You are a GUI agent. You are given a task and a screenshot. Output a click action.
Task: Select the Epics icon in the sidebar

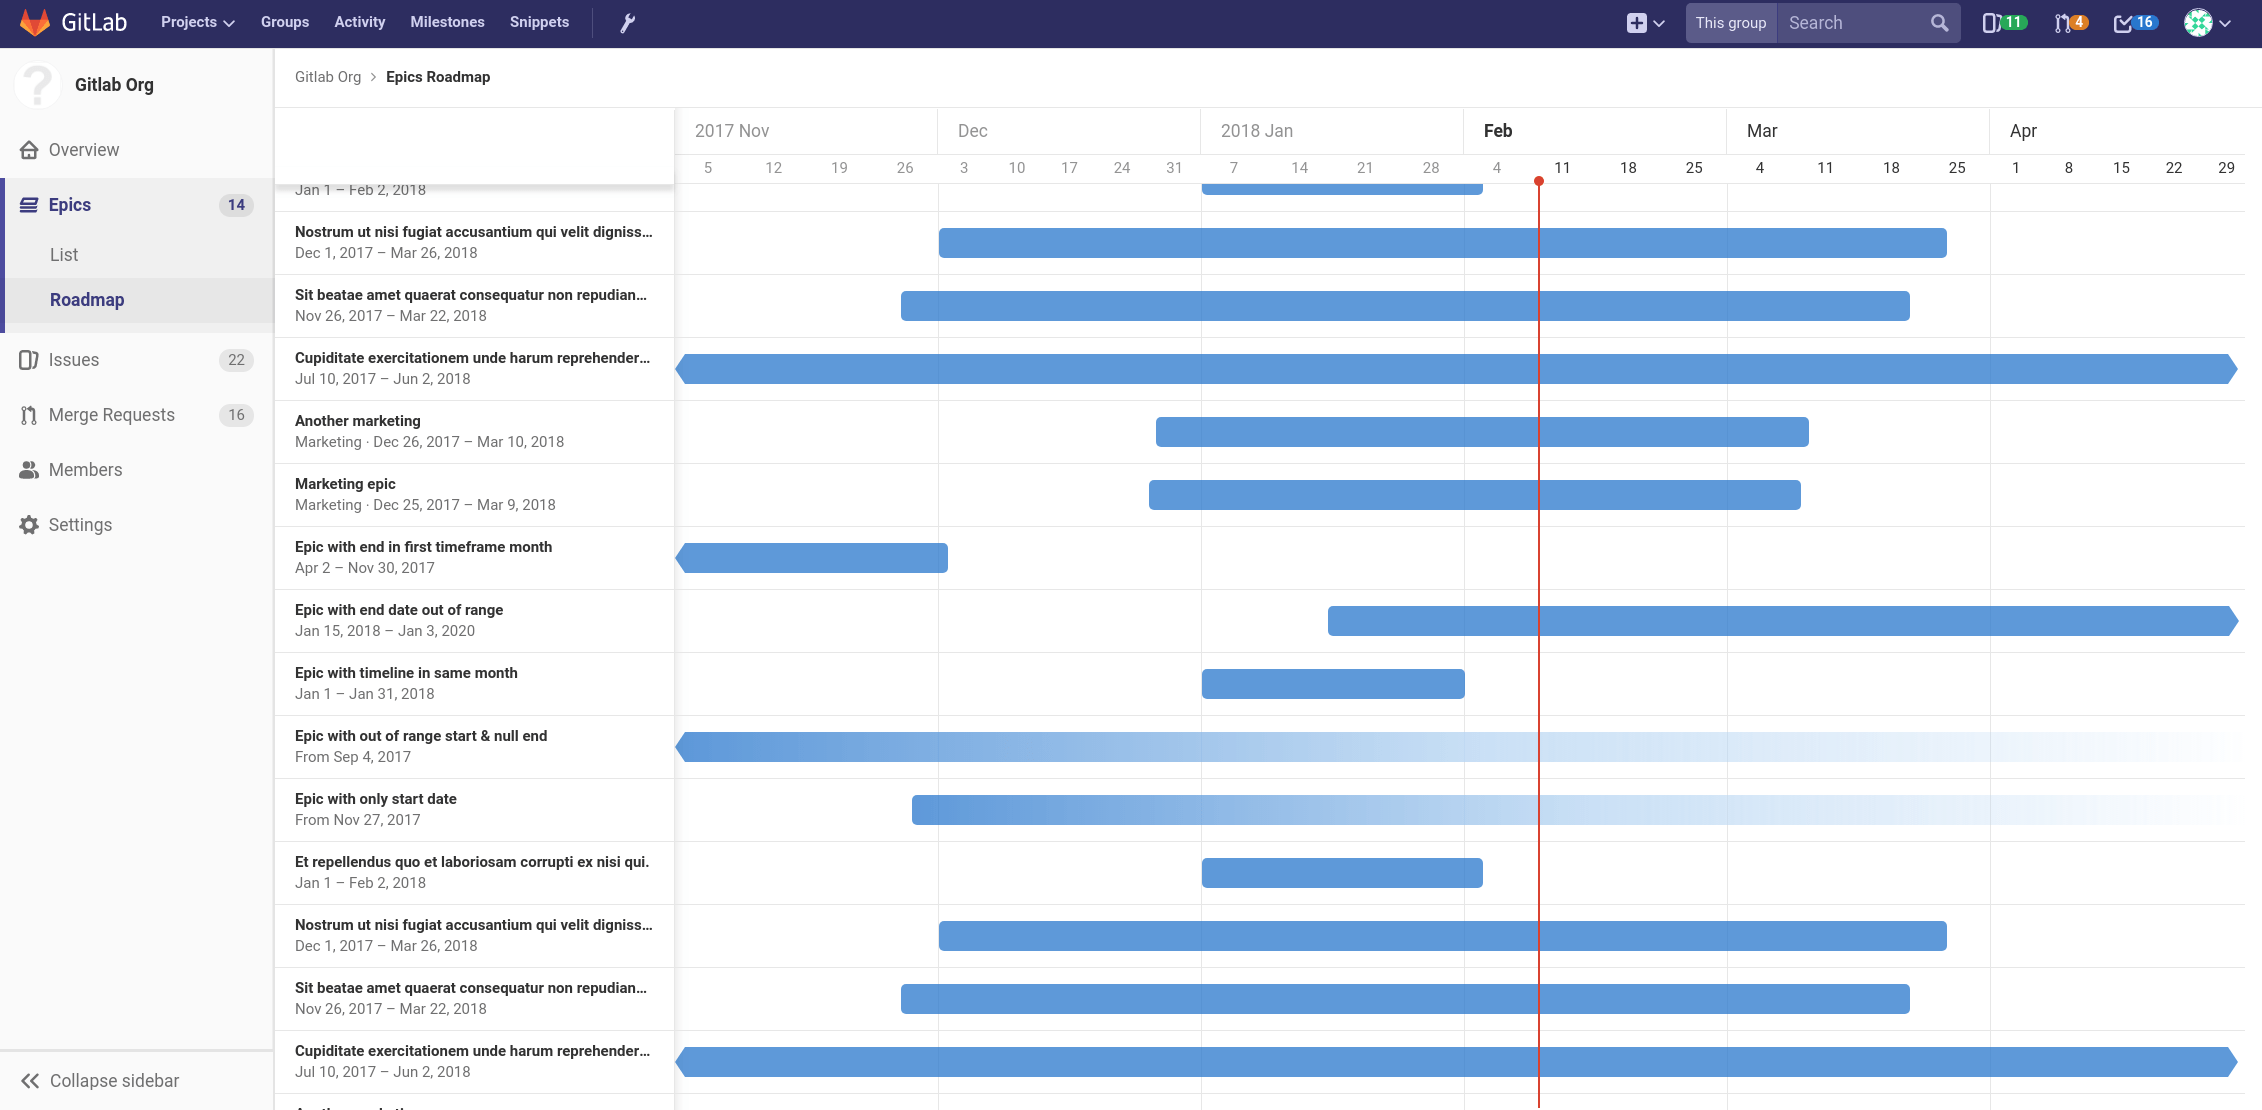[x=30, y=204]
